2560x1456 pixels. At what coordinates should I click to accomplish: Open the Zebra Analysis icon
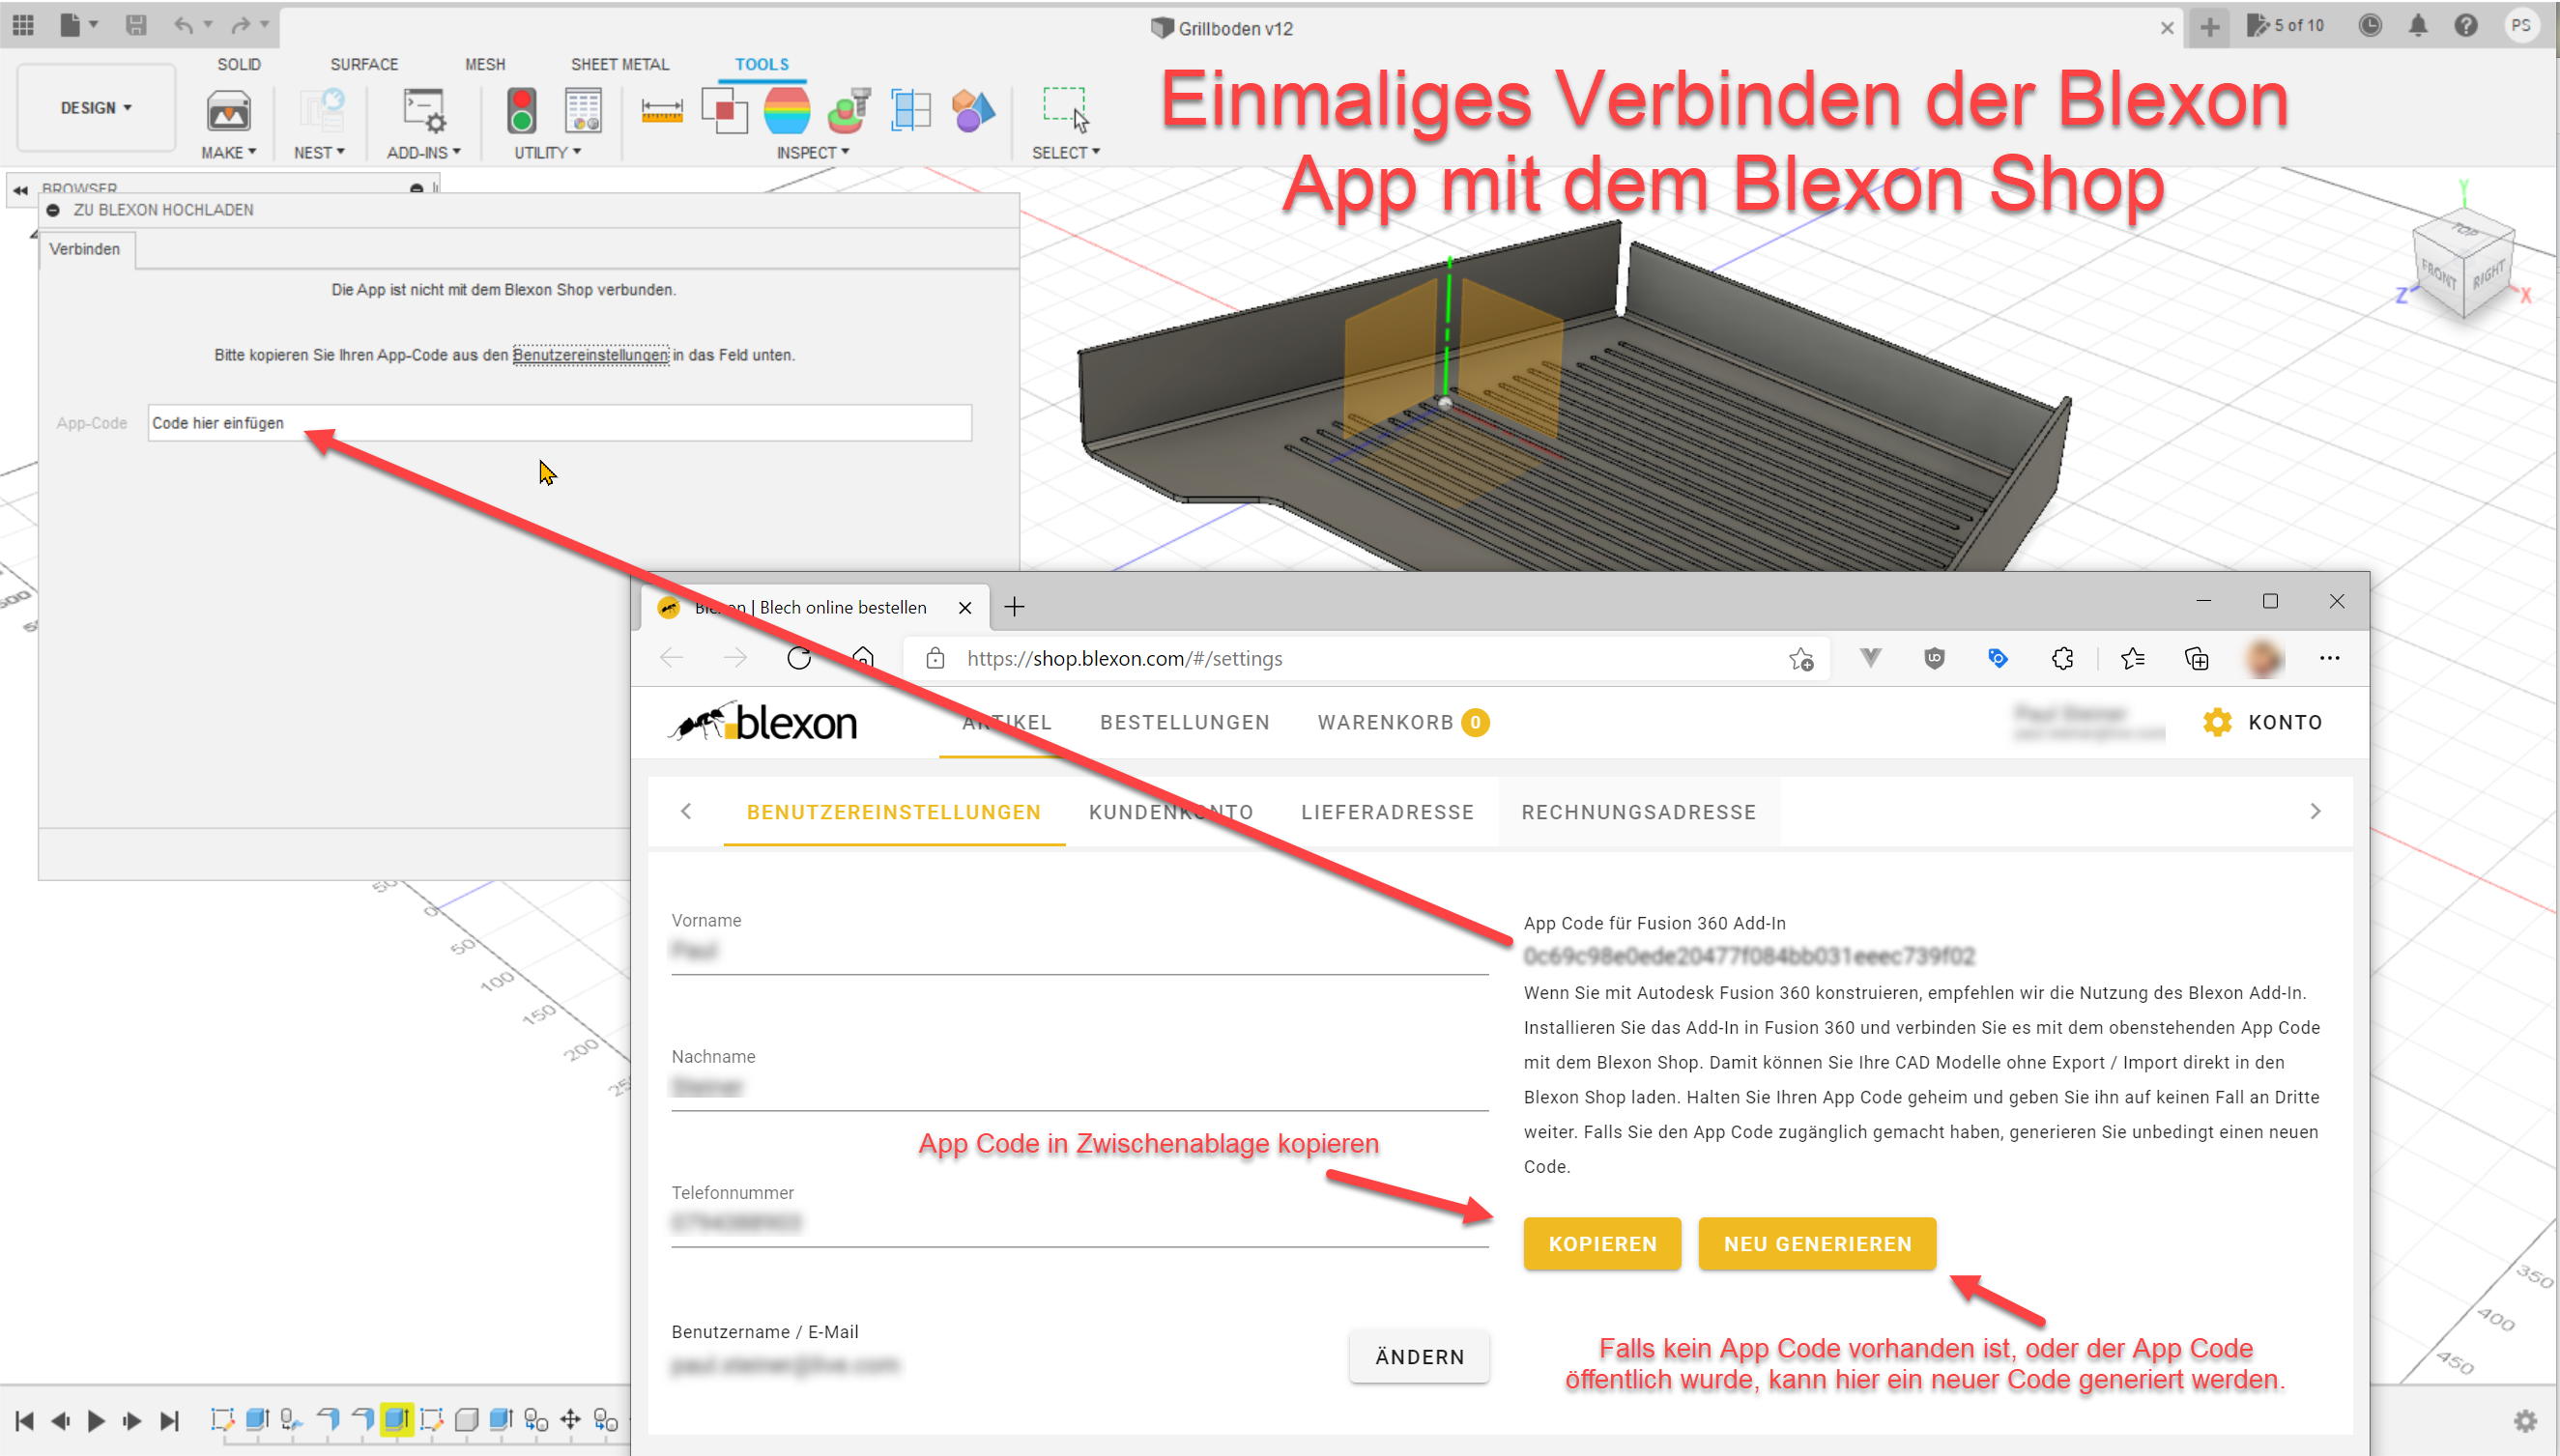point(787,111)
